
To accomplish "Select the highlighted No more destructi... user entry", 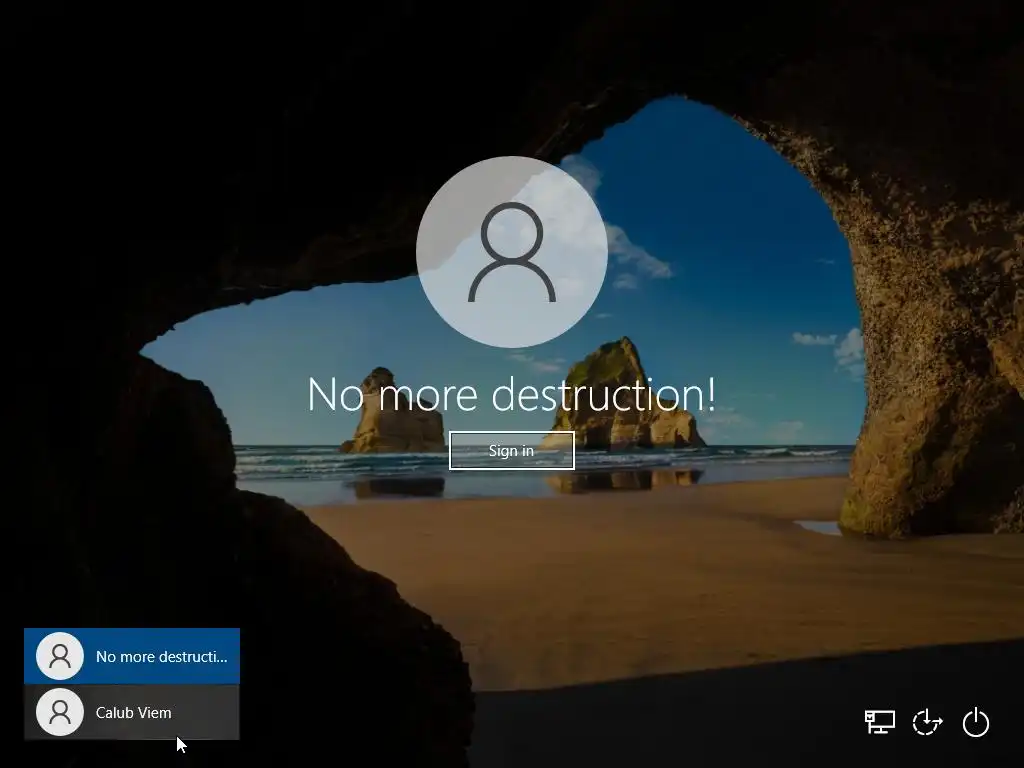I will pyautogui.click(x=132, y=656).
